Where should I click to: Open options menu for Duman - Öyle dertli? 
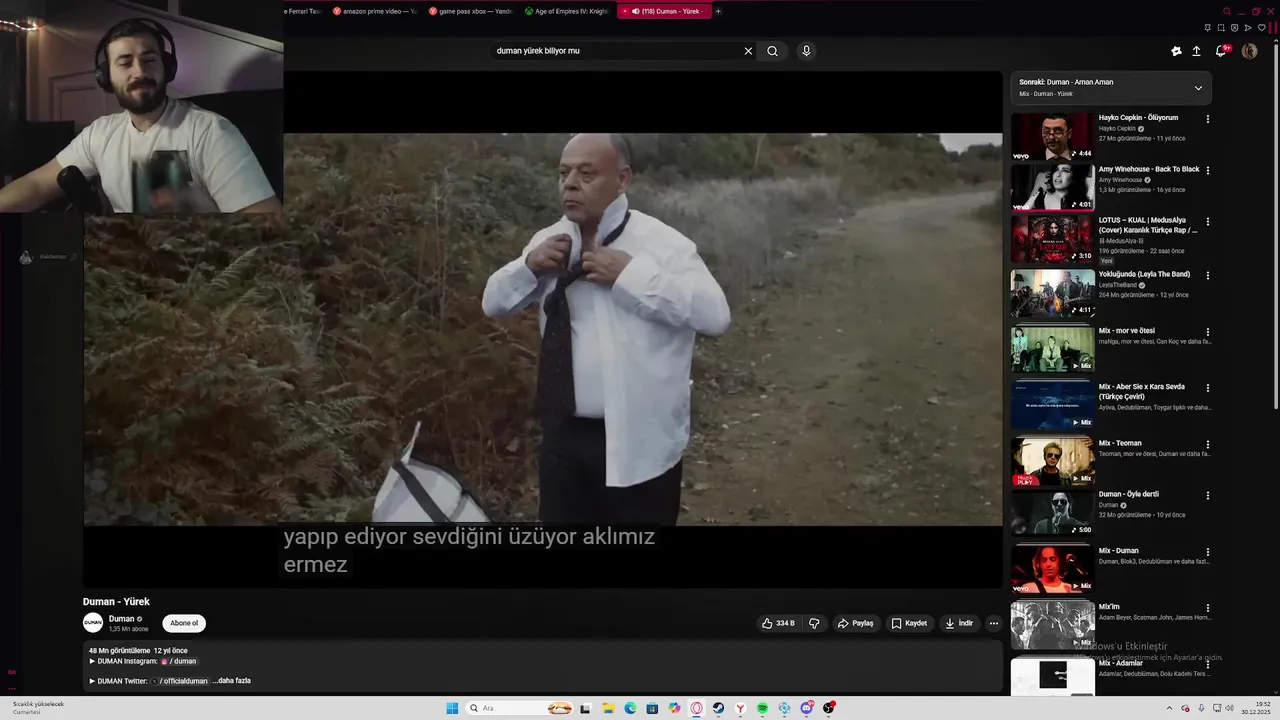pos(1207,496)
